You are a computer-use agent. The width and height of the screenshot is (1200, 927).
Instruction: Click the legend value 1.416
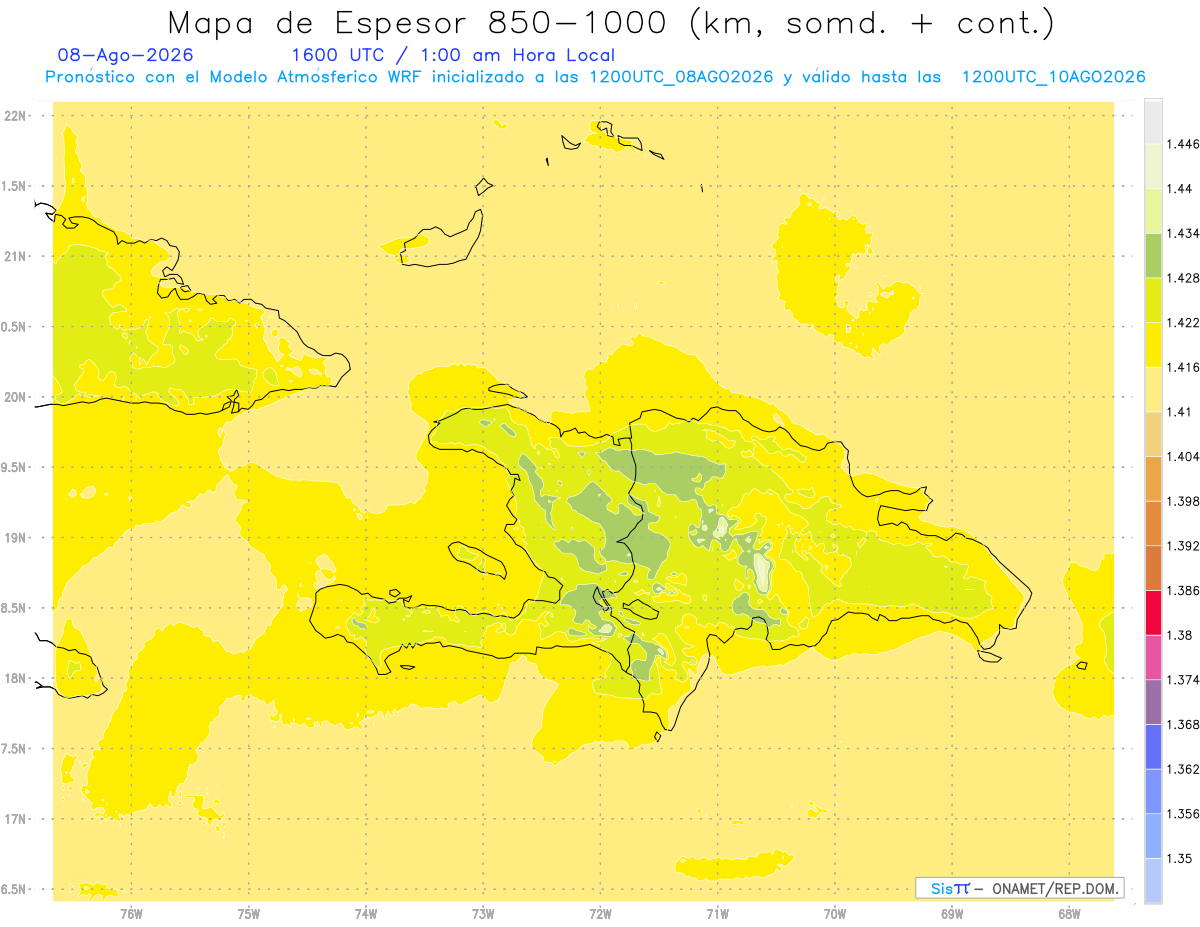click(1183, 367)
